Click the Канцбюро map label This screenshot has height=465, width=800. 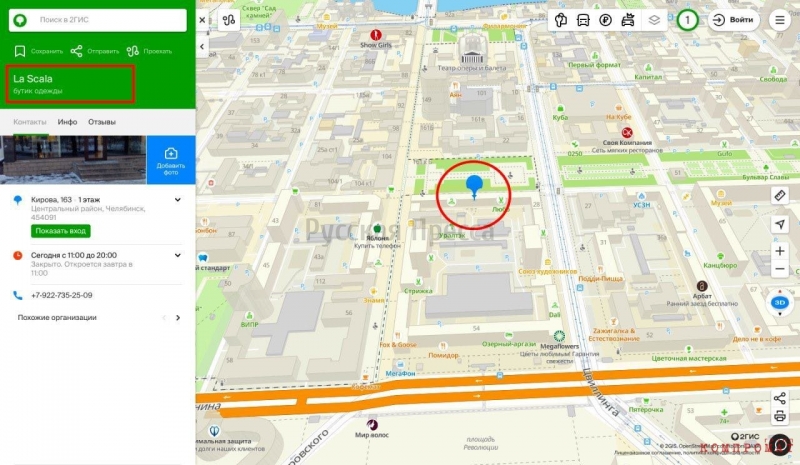pyautogui.click(x=720, y=265)
